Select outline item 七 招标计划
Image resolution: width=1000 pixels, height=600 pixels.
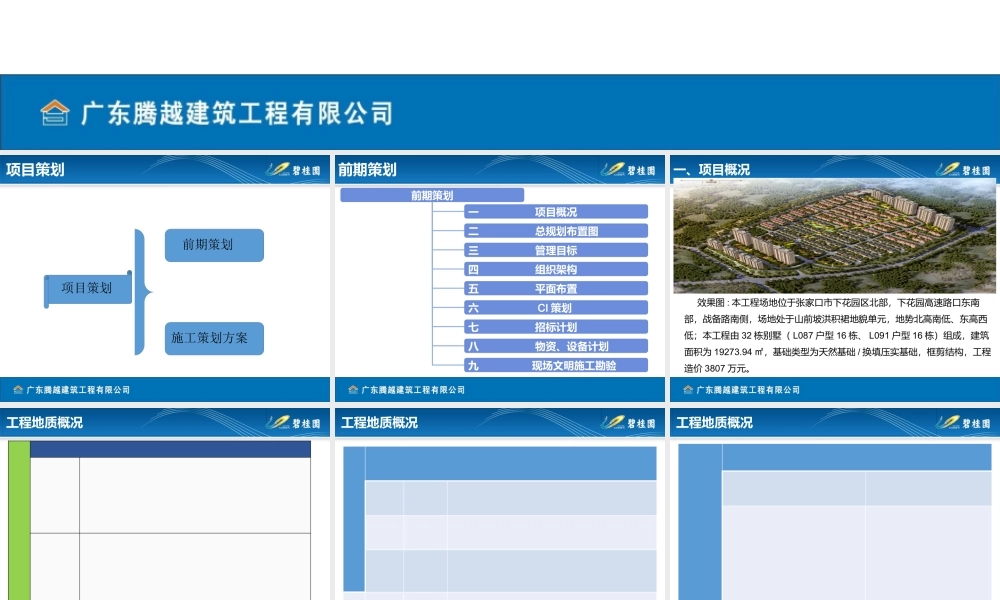coord(556,326)
